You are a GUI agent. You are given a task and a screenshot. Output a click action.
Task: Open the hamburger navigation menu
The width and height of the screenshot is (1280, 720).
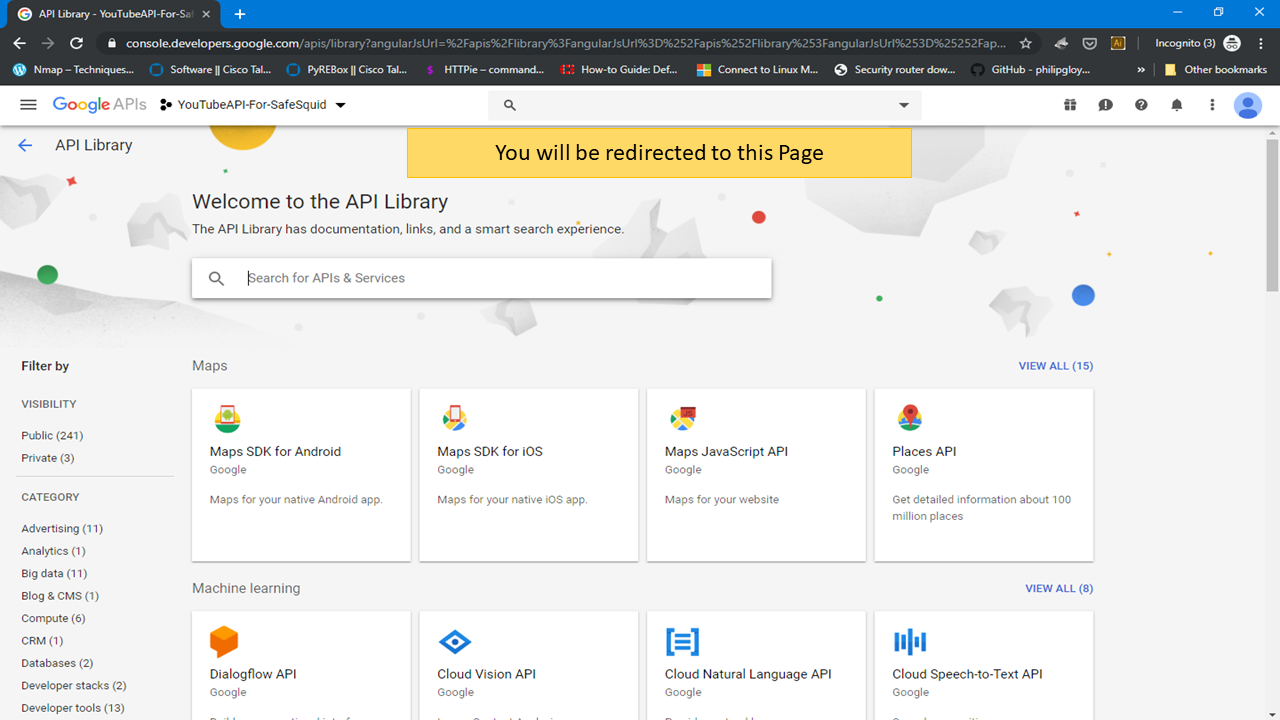coord(28,105)
